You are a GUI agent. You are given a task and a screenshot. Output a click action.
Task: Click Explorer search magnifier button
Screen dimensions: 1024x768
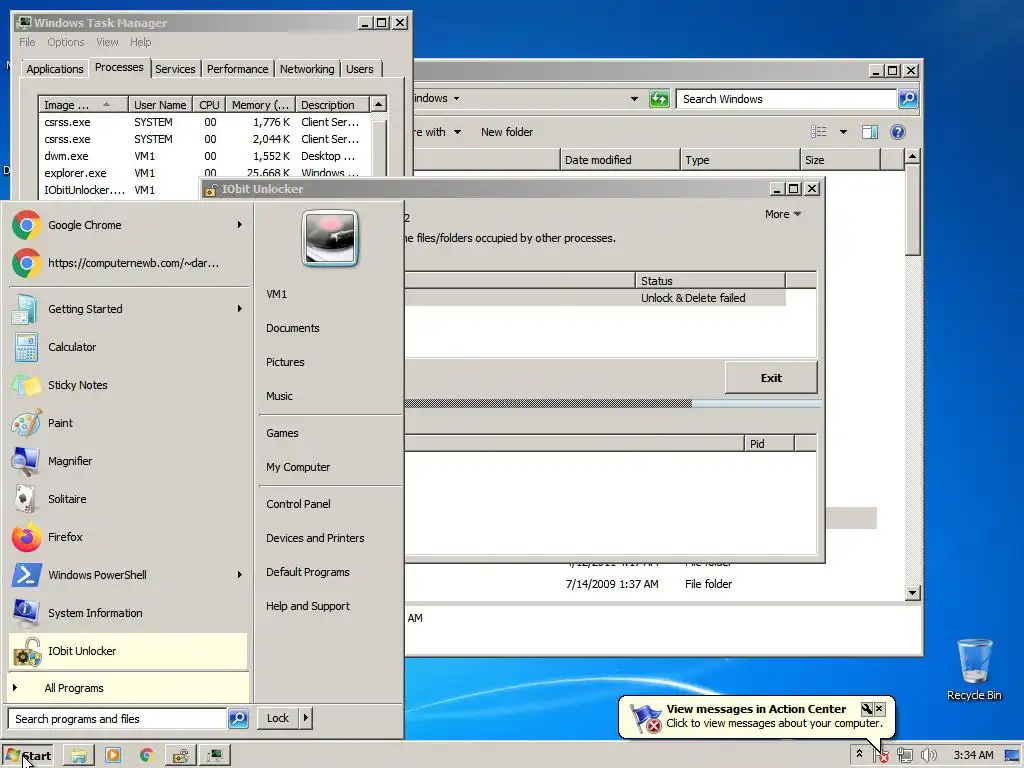[908, 99]
